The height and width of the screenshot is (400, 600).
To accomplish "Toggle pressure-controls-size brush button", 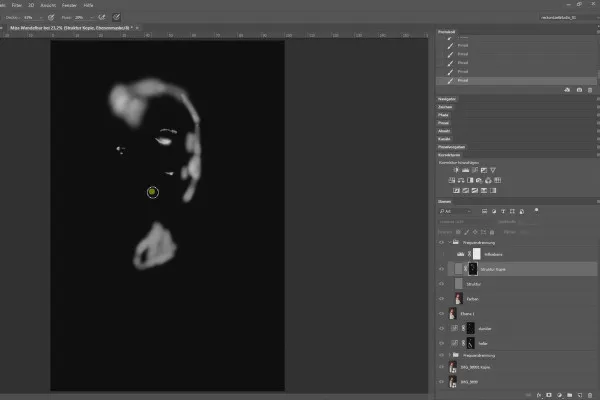I will (116, 17).
